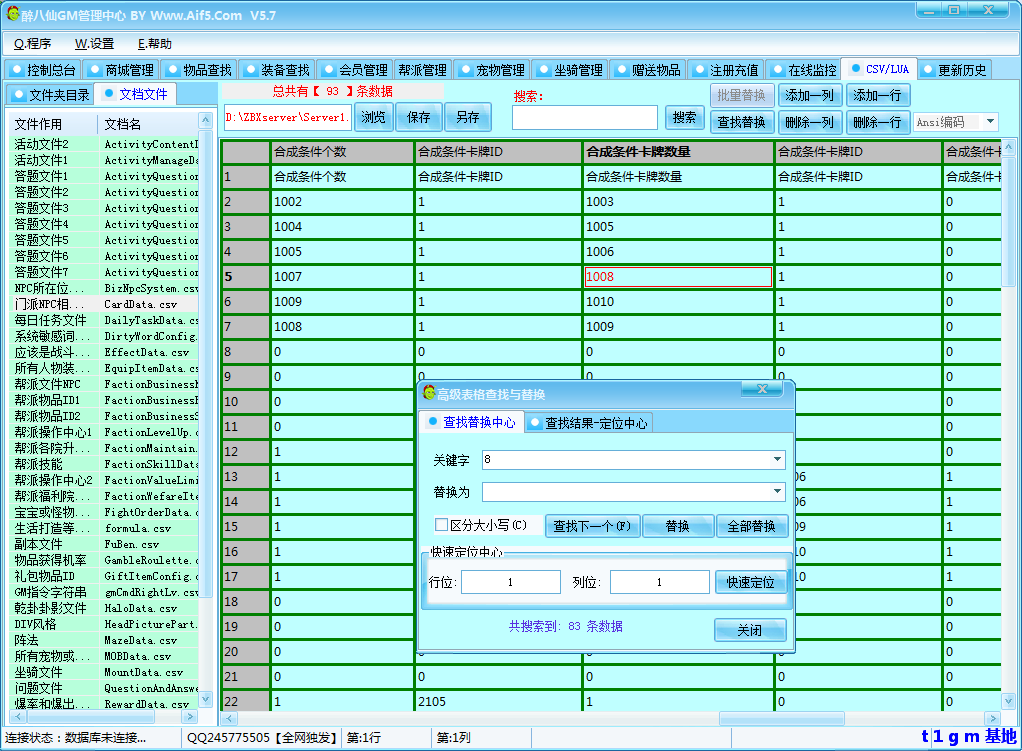
Task: Click the 基地 link in status bar
Action: click(x=1002, y=736)
